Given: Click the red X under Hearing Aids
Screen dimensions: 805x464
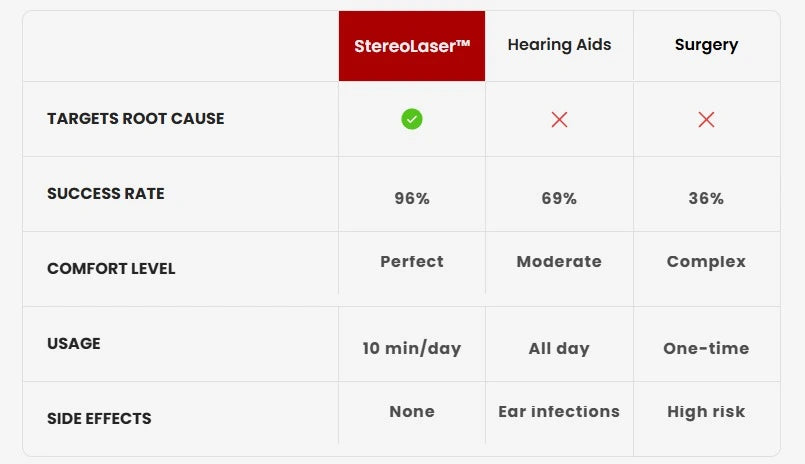Looking at the screenshot, I should coord(559,120).
